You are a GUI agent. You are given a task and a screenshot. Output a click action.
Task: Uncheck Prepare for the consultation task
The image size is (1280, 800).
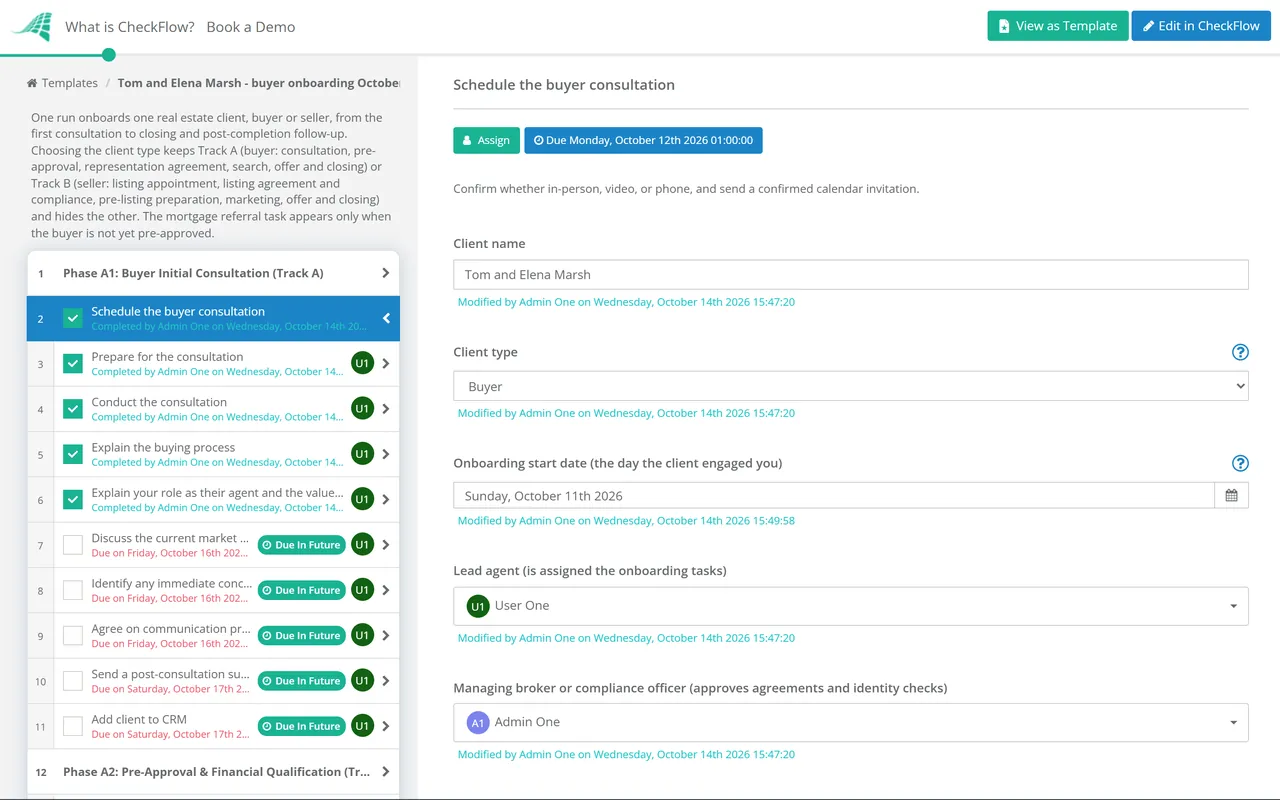pyautogui.click(x=73, y=364)
